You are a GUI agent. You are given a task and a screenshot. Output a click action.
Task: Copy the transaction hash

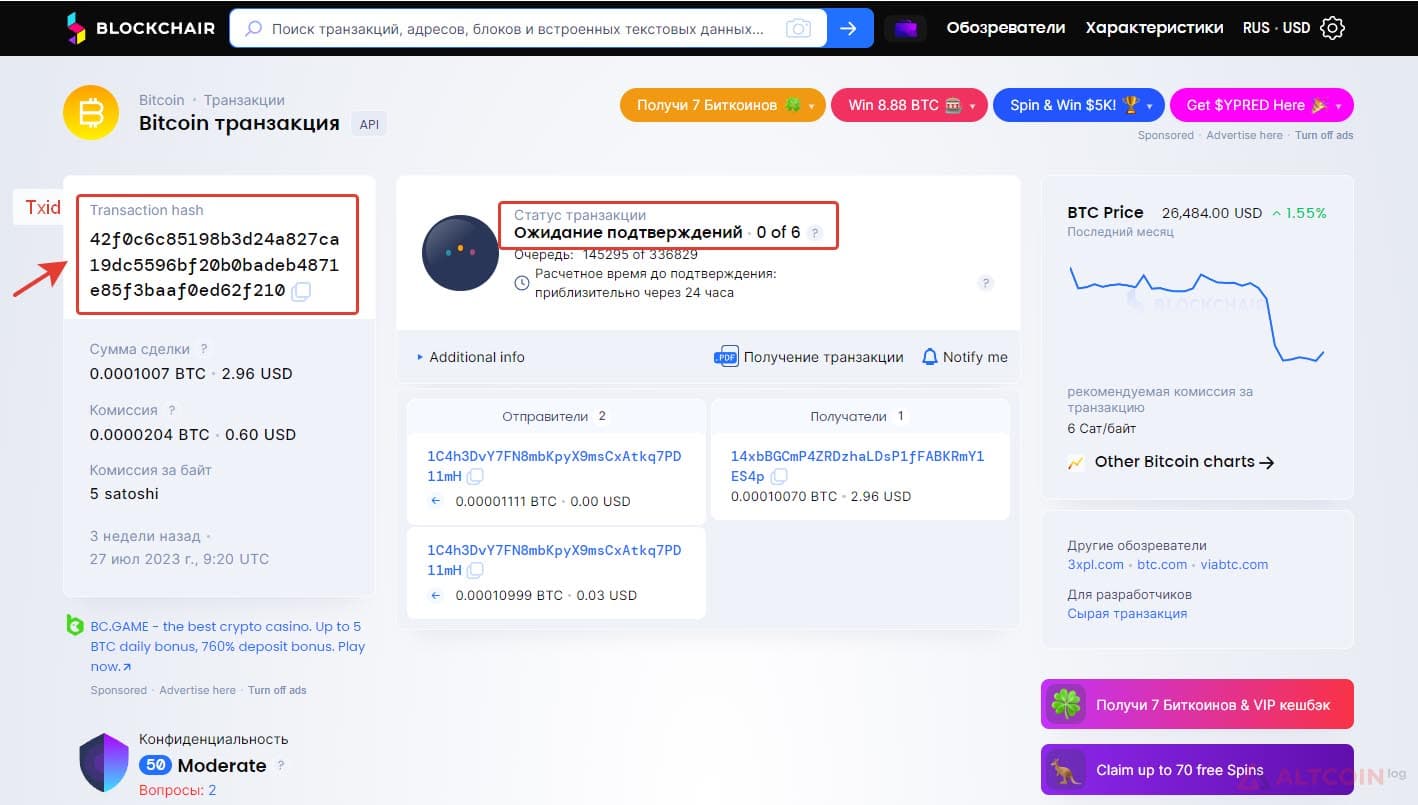tap(301, 291)
